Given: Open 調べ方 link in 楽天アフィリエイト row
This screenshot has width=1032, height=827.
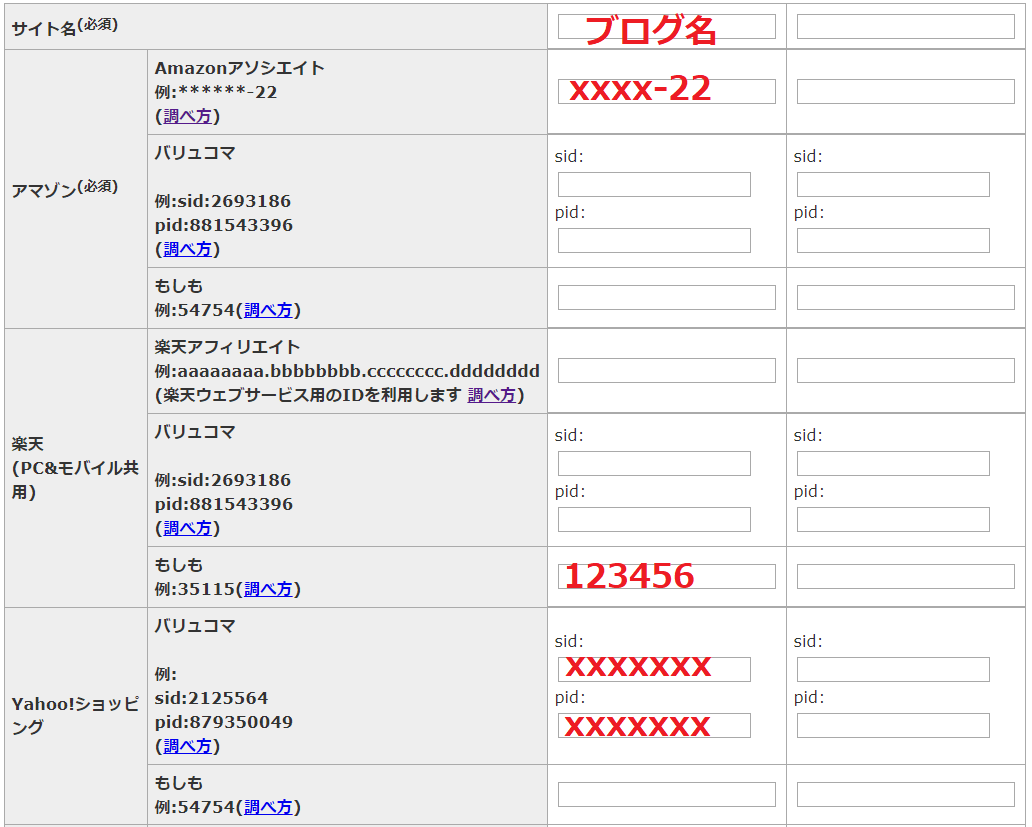Looking at the screenshot, I should click(492, 395).
